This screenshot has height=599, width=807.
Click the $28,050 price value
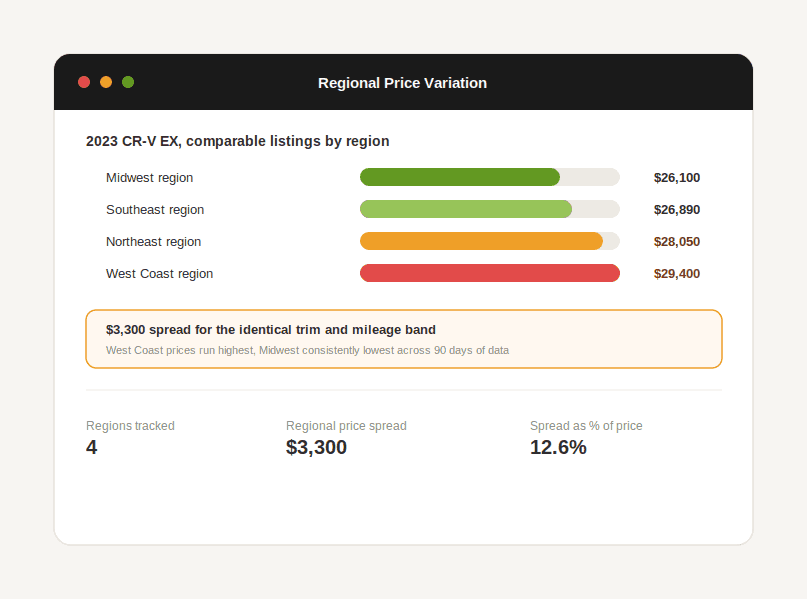(677, 241)
